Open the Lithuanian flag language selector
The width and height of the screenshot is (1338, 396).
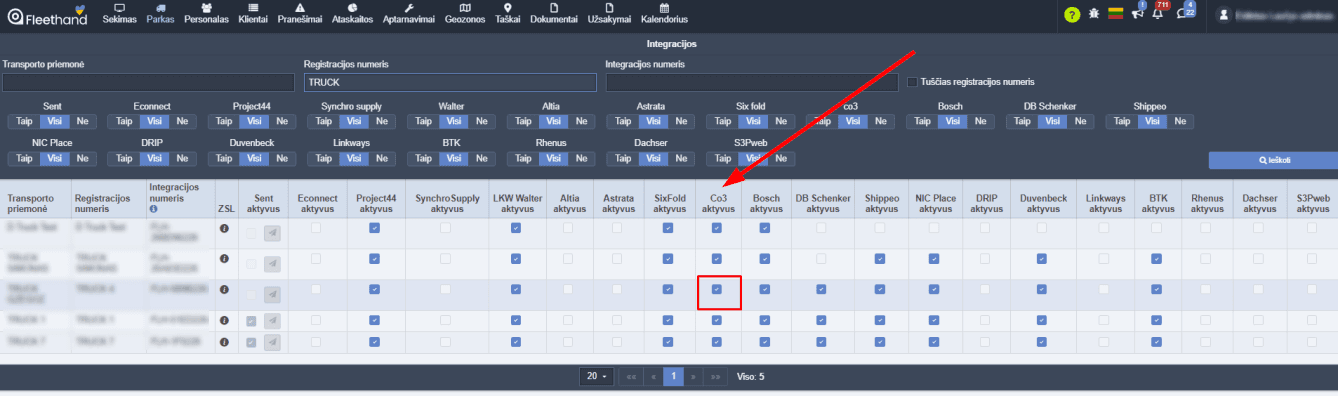click(1115, 14)
